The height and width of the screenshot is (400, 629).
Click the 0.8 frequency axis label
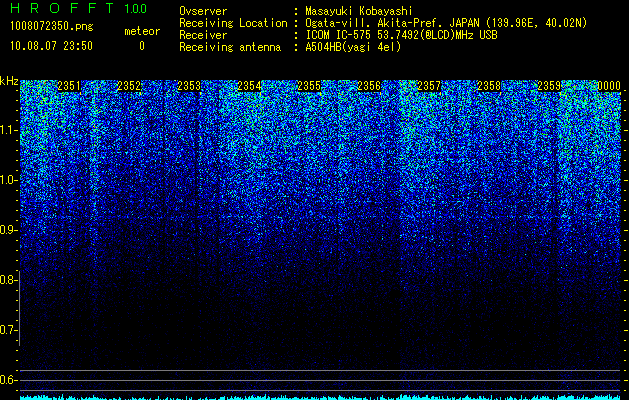7,280
